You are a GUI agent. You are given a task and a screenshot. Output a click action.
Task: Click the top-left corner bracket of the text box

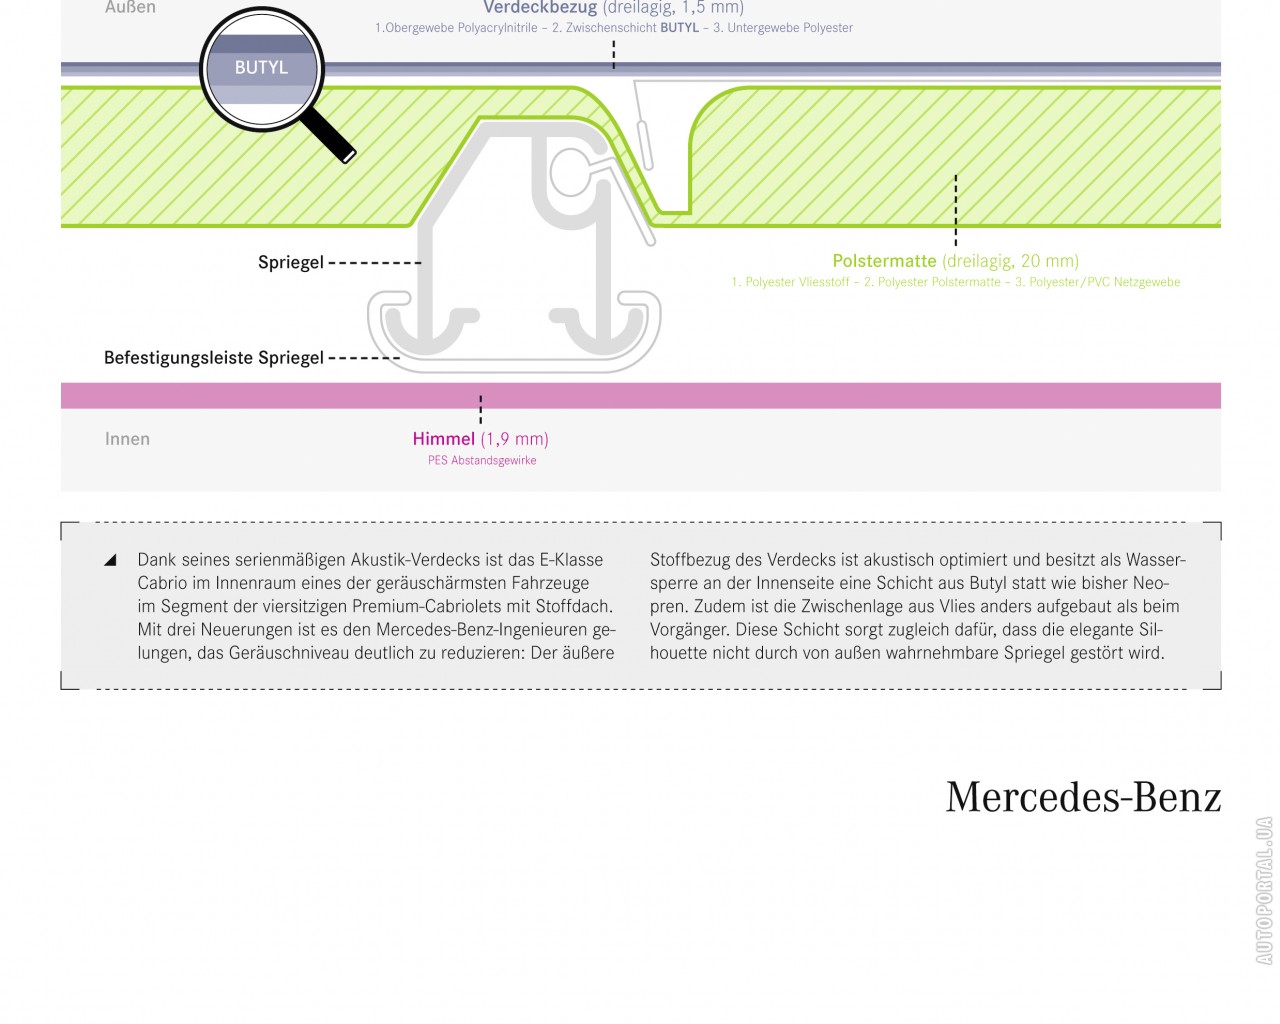[x=67, y=527]
